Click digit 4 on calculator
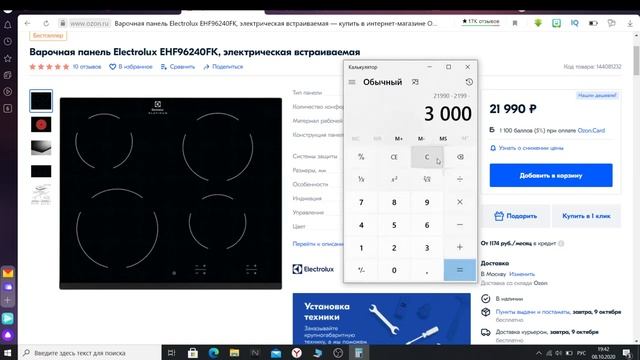Screen dimensions: 640x360 tap(361, 225)
